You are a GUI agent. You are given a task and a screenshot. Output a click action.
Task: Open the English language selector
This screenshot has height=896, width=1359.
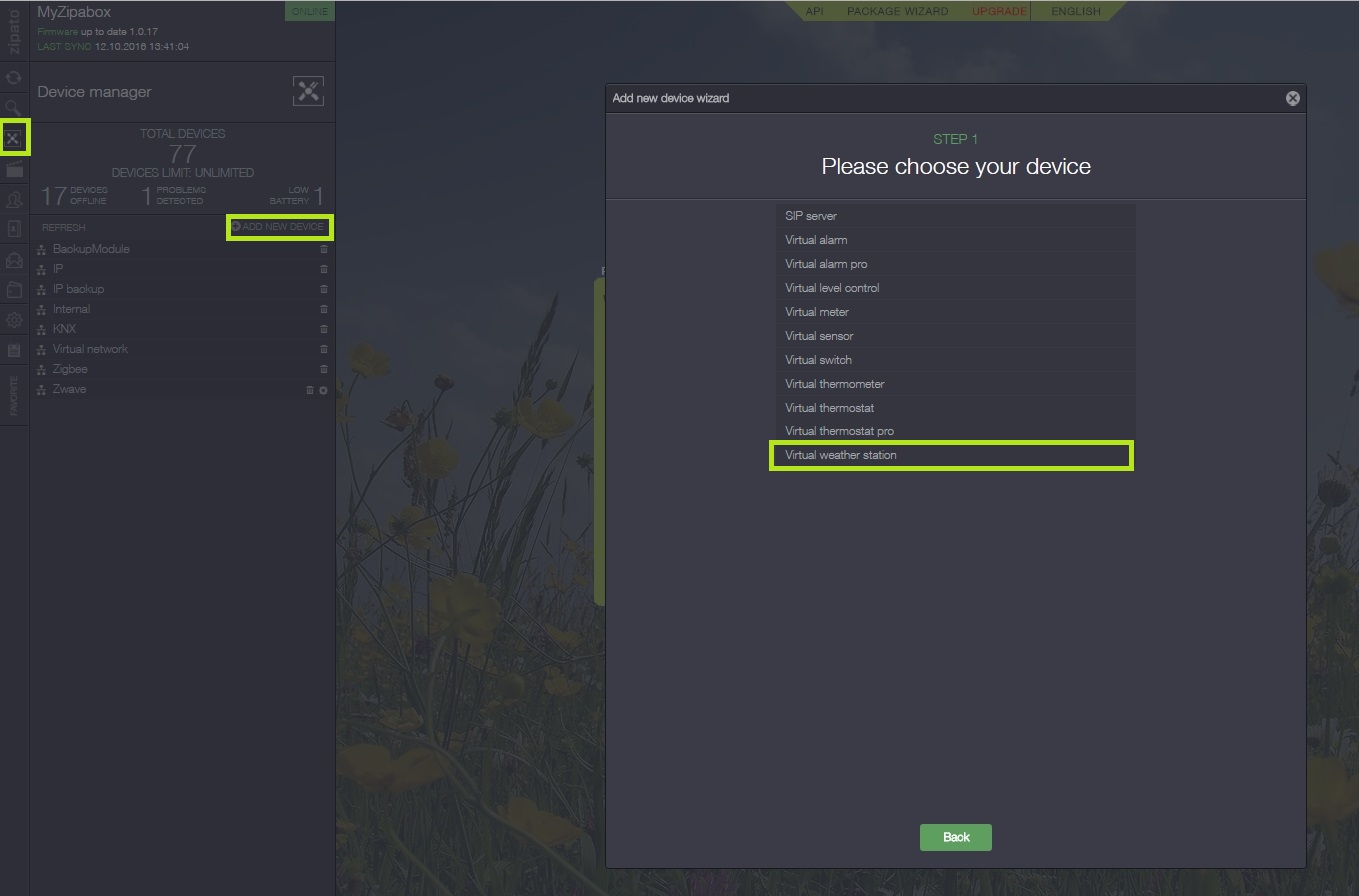point(1075,11)
